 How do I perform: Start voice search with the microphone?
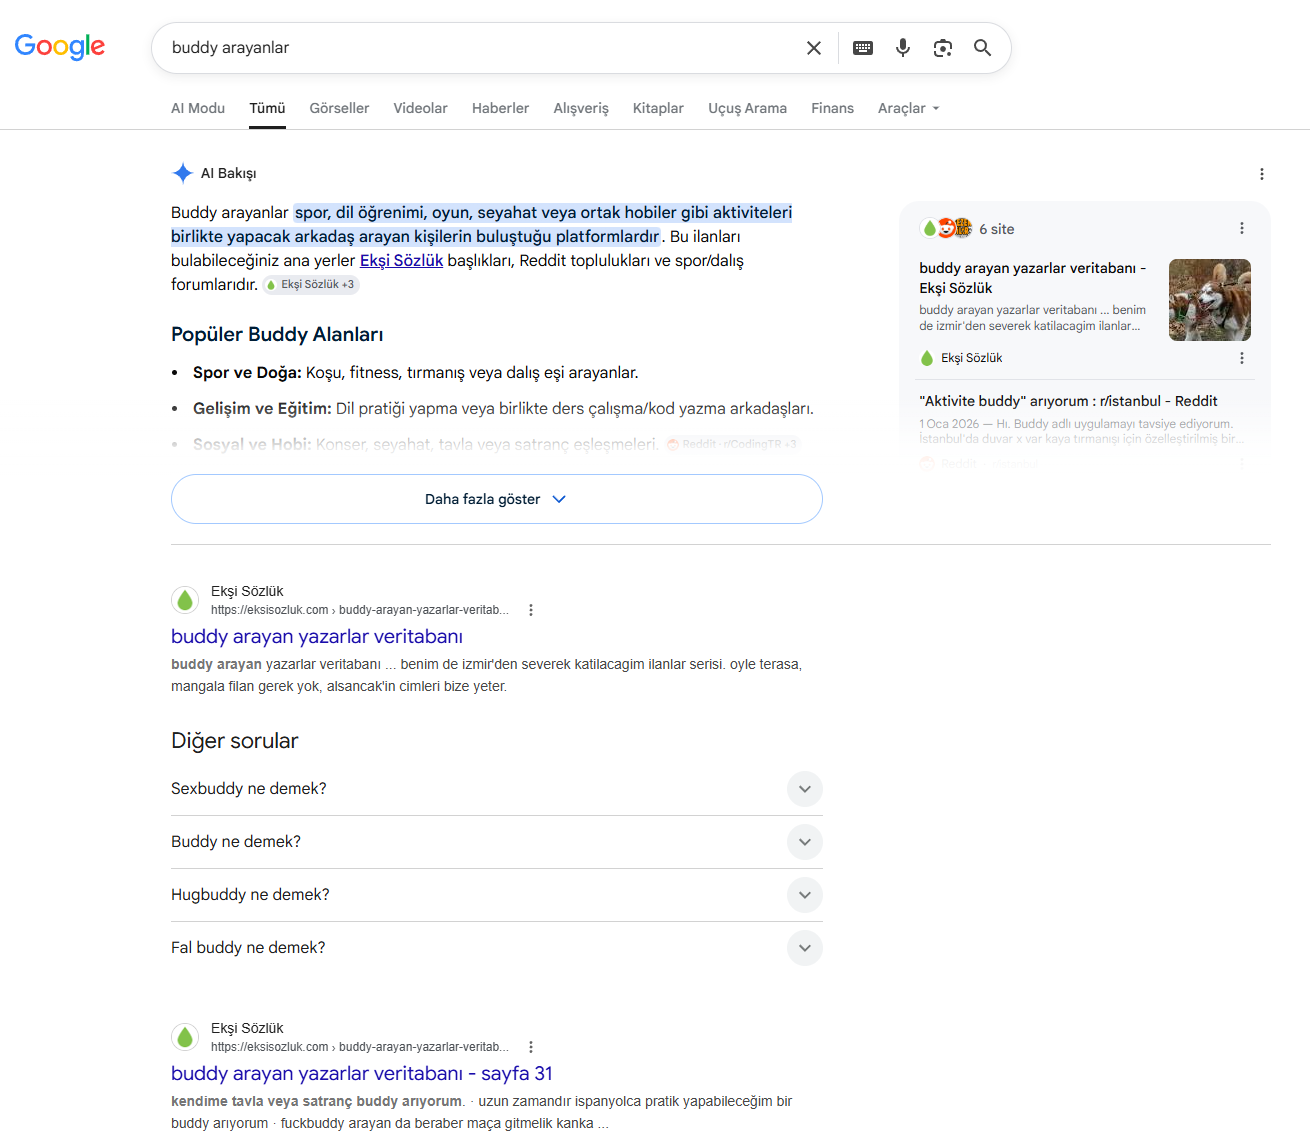903,48
